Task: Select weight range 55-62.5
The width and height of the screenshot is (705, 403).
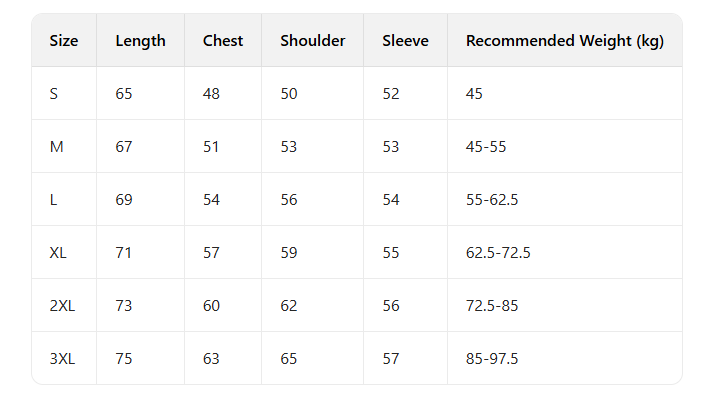Action: pos(492,200)
